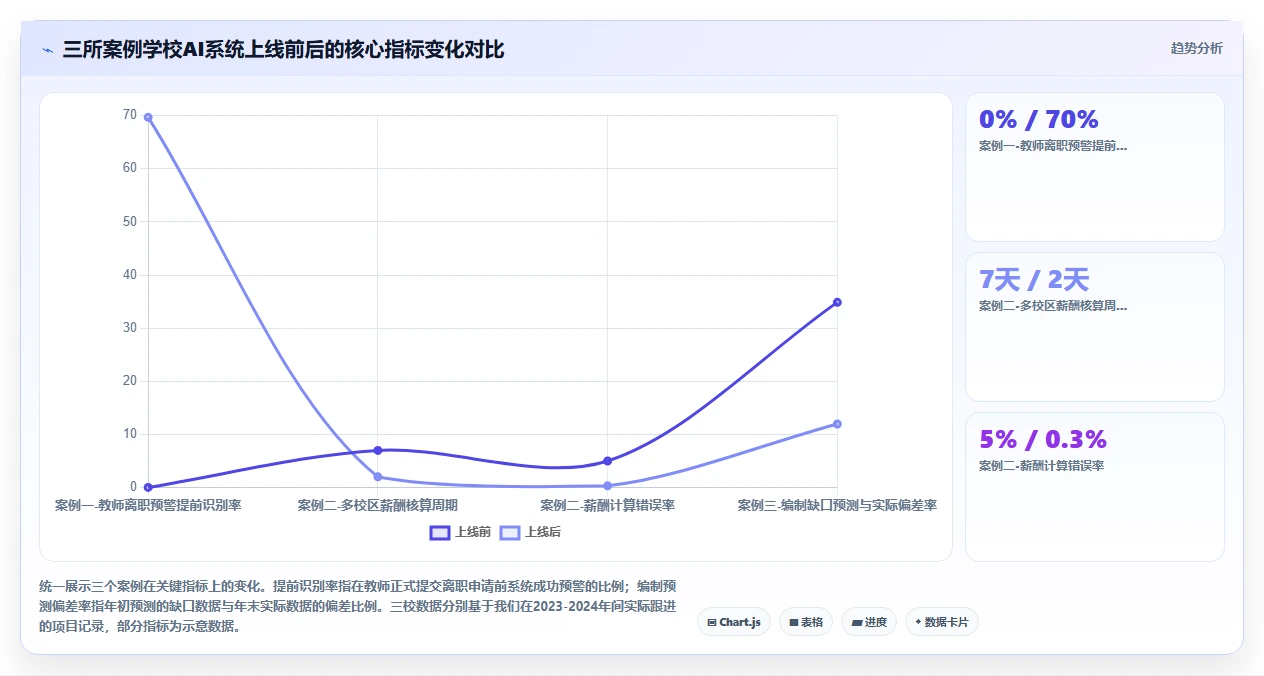Image resolution: width=1264 pixels, height=676 pixels.
Task: Toggle the 上线前 legend item
Action: tap(460, 532)
